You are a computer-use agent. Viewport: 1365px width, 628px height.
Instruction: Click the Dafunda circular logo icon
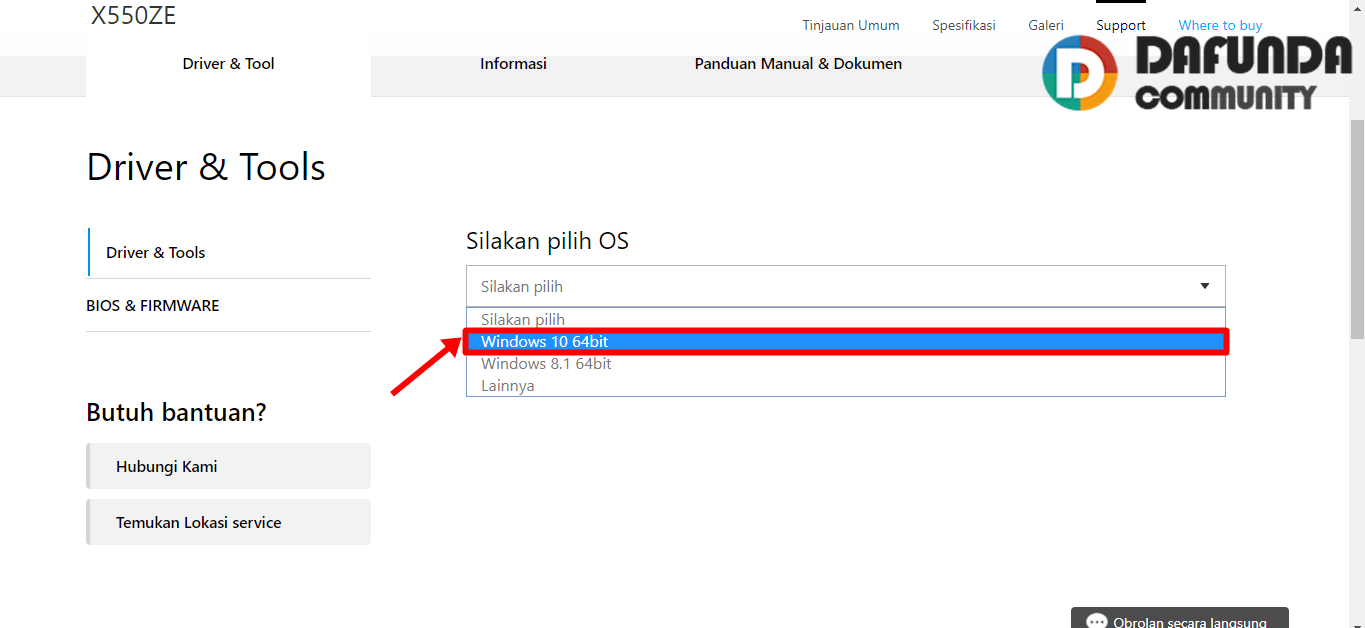(1079, 73)
